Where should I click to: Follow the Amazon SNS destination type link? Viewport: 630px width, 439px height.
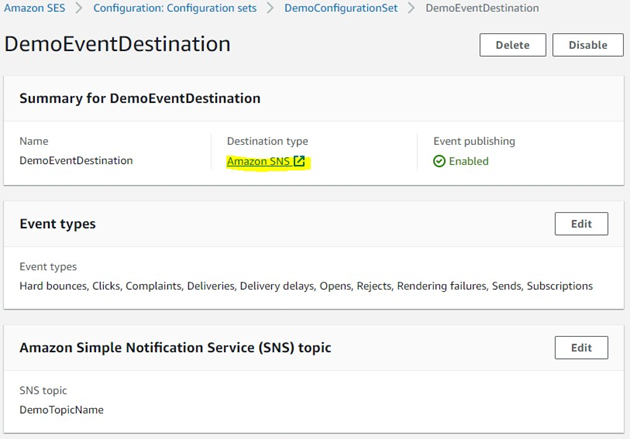click(x=258, y=161)
